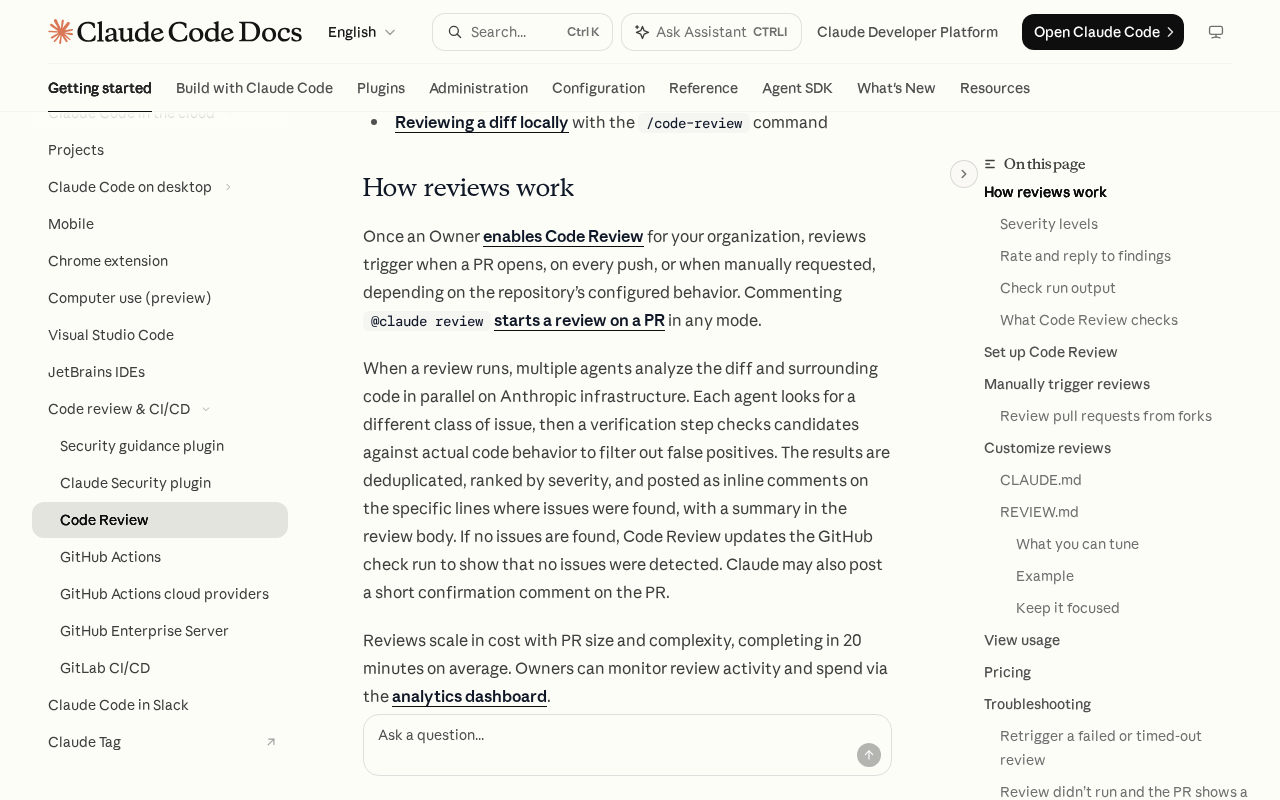Click external link arrow beside Claude Tag
The width and height of the screenshot is (1280, 800).
[x=271, y=742]
